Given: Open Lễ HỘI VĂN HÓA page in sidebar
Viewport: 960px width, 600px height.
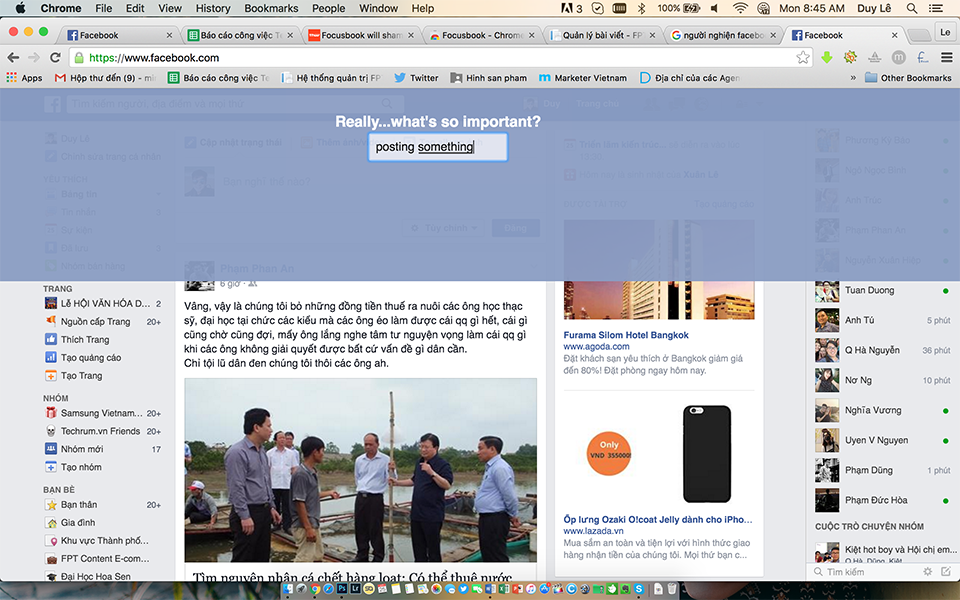Looking at the screenshot, I should [103, 303].
